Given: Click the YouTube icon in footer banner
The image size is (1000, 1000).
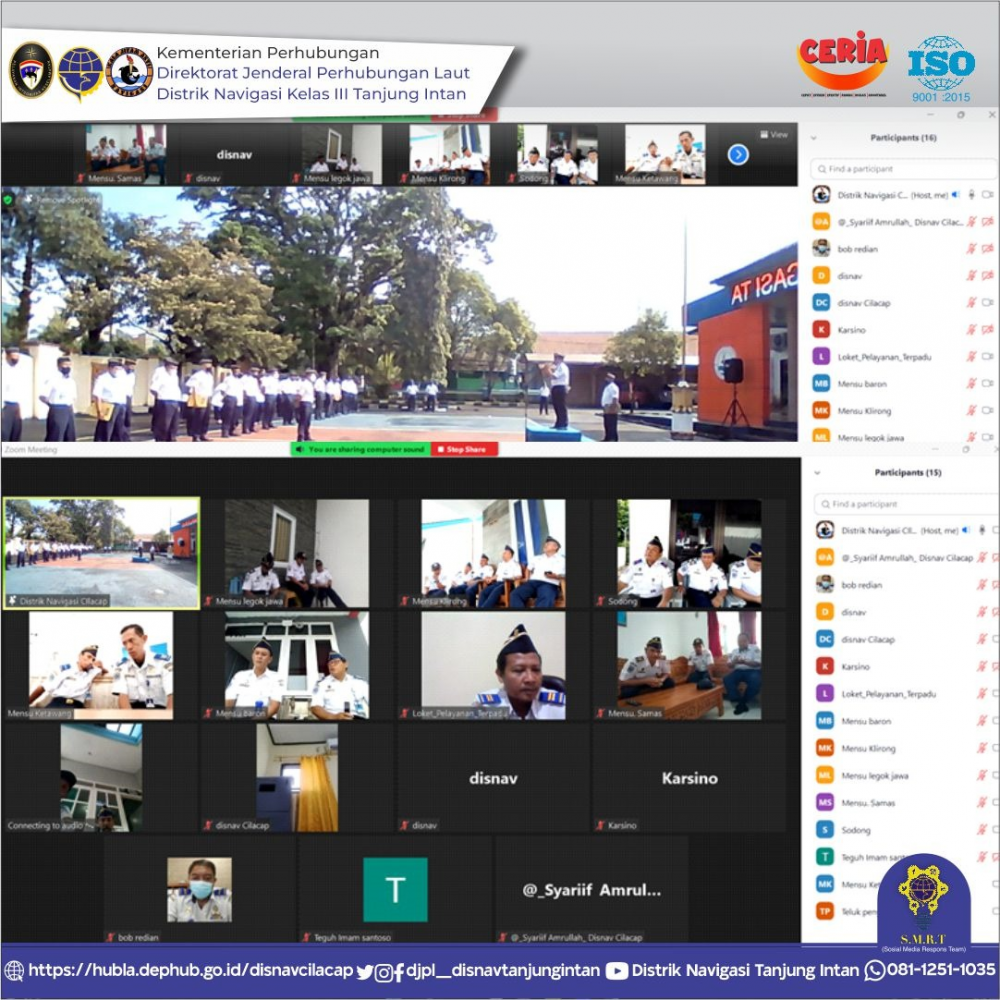Looking at the screenshot, I should click(x=616, y=971).
